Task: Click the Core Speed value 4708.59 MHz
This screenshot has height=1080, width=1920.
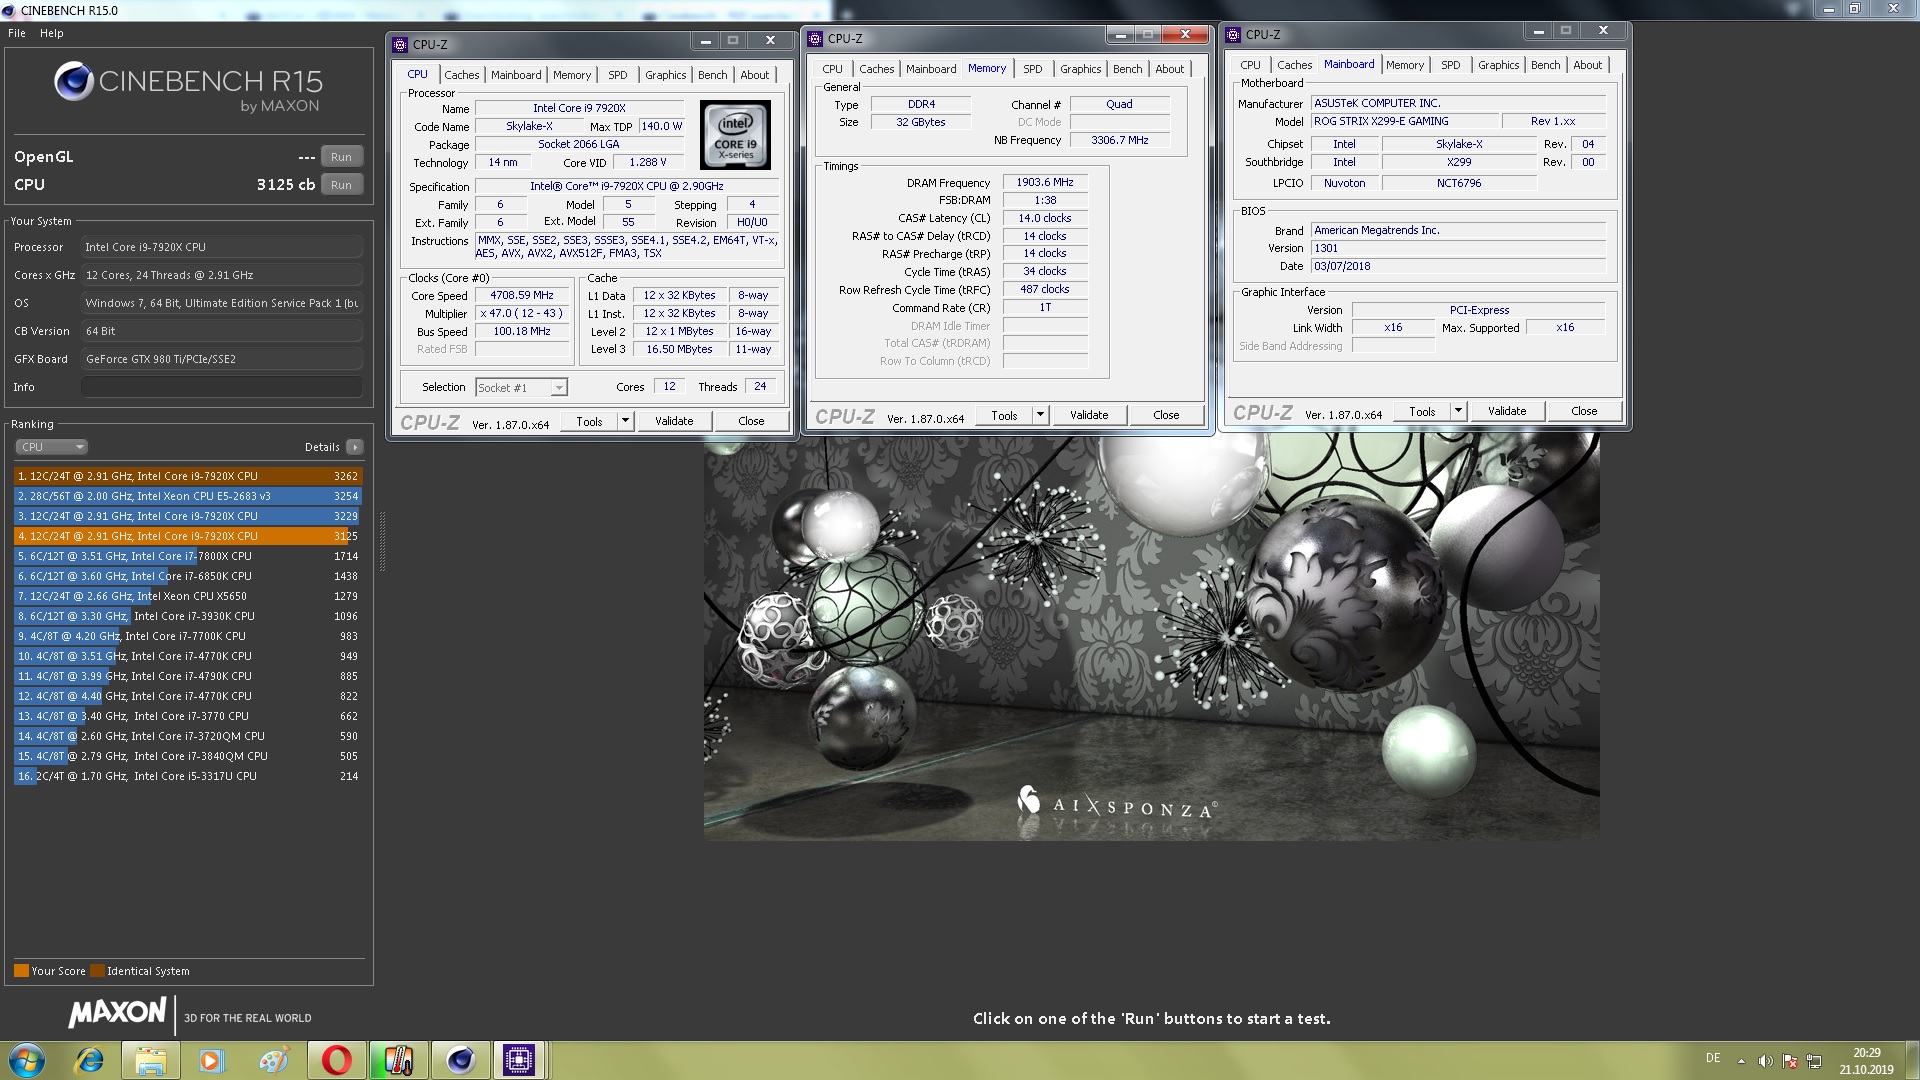Action: point(522,296)
